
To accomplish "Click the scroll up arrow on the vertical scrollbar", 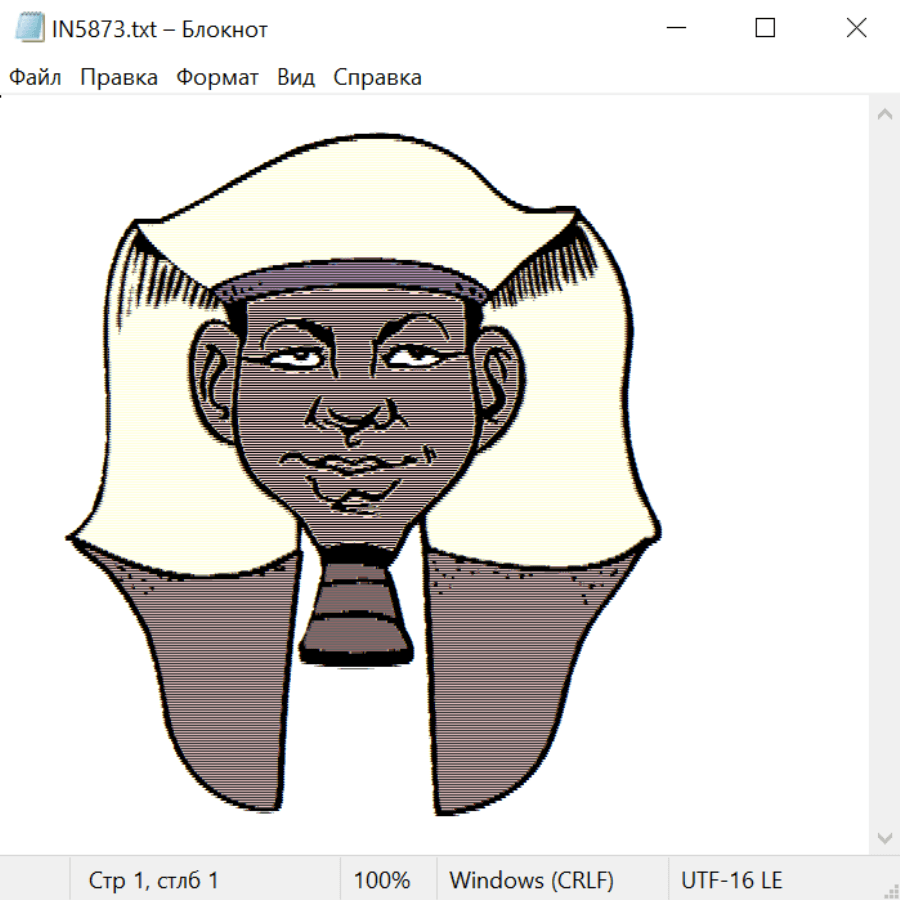I will click(x=884, y=115).
